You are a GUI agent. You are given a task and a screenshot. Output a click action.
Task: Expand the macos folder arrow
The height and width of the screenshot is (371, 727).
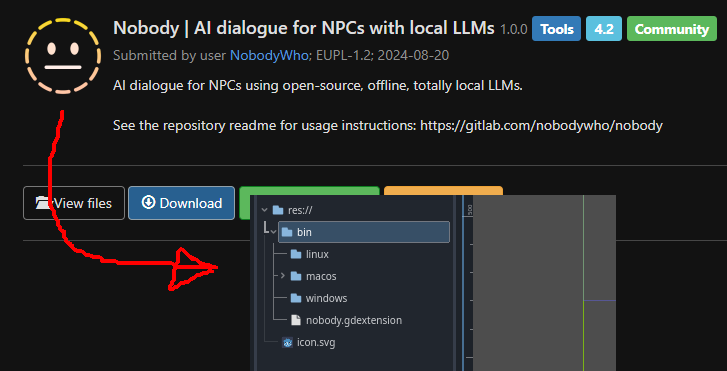point(282,276)
